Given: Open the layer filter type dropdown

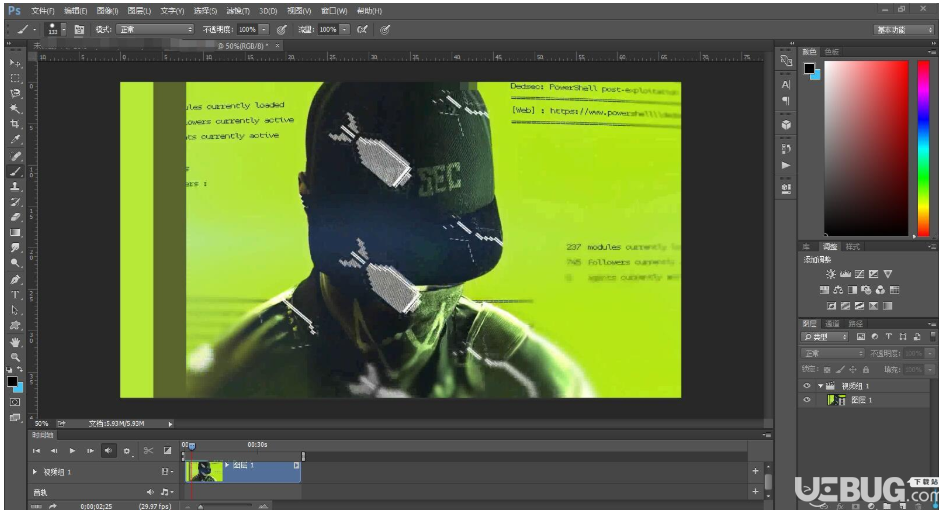Looking at the screenshot, I should (825, 337).
